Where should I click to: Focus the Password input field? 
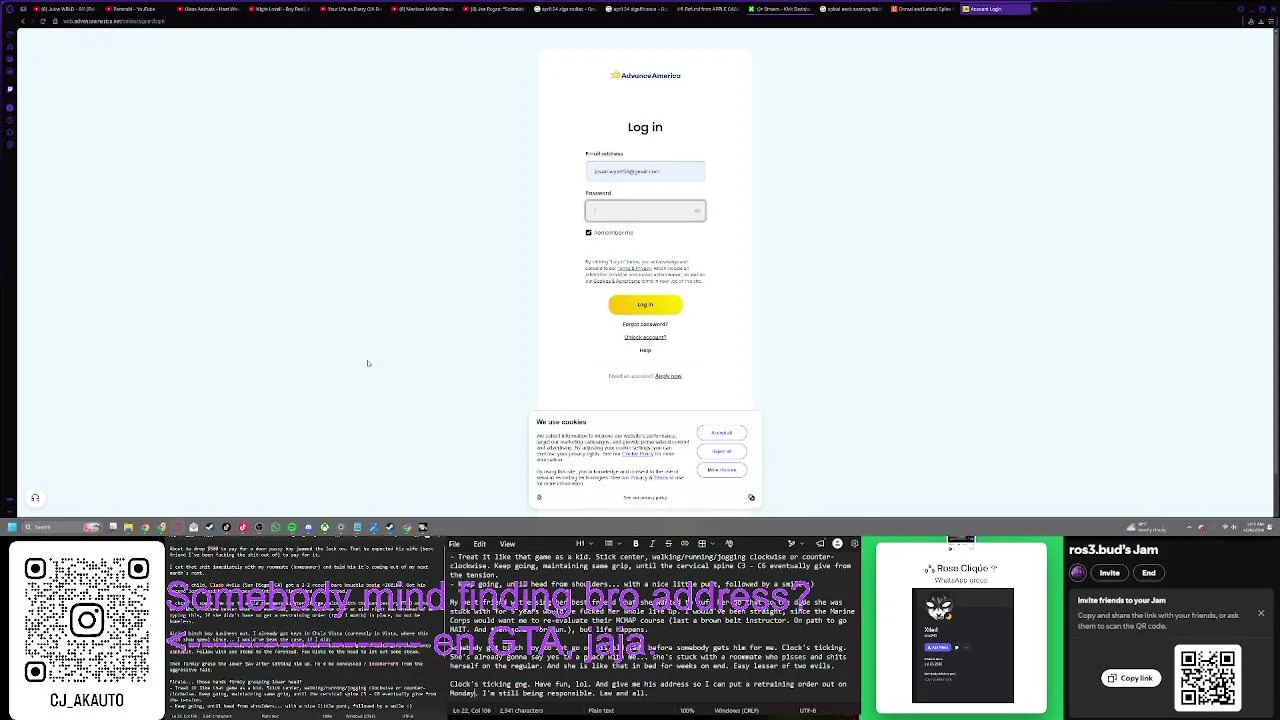click(x=645, y=211)
